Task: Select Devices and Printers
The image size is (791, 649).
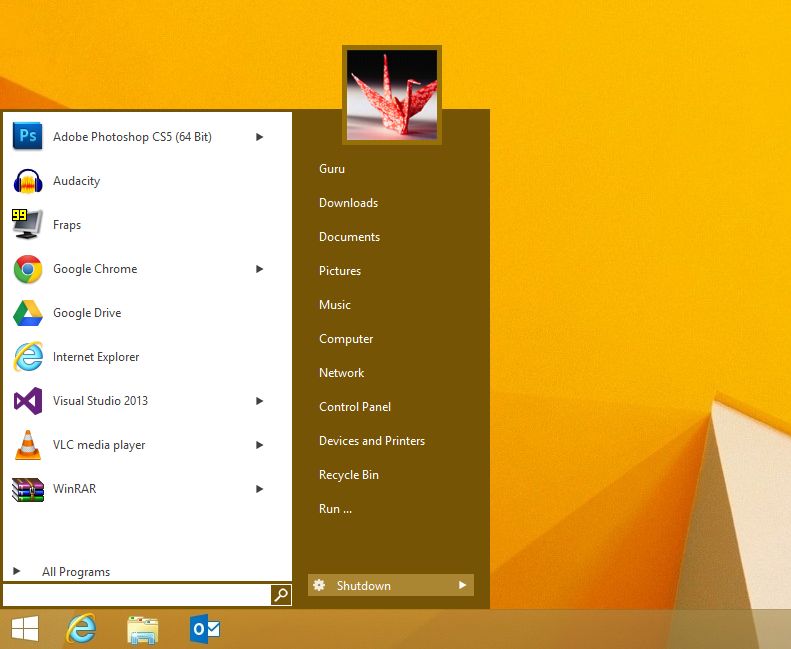Action: pyautogui.click(x=372, y=441)
